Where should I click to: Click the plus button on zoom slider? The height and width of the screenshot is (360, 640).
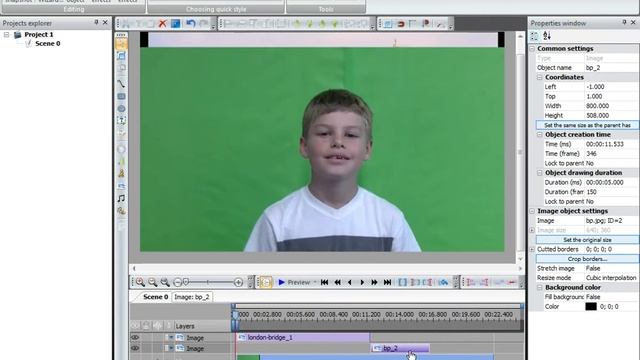(238, 282)
